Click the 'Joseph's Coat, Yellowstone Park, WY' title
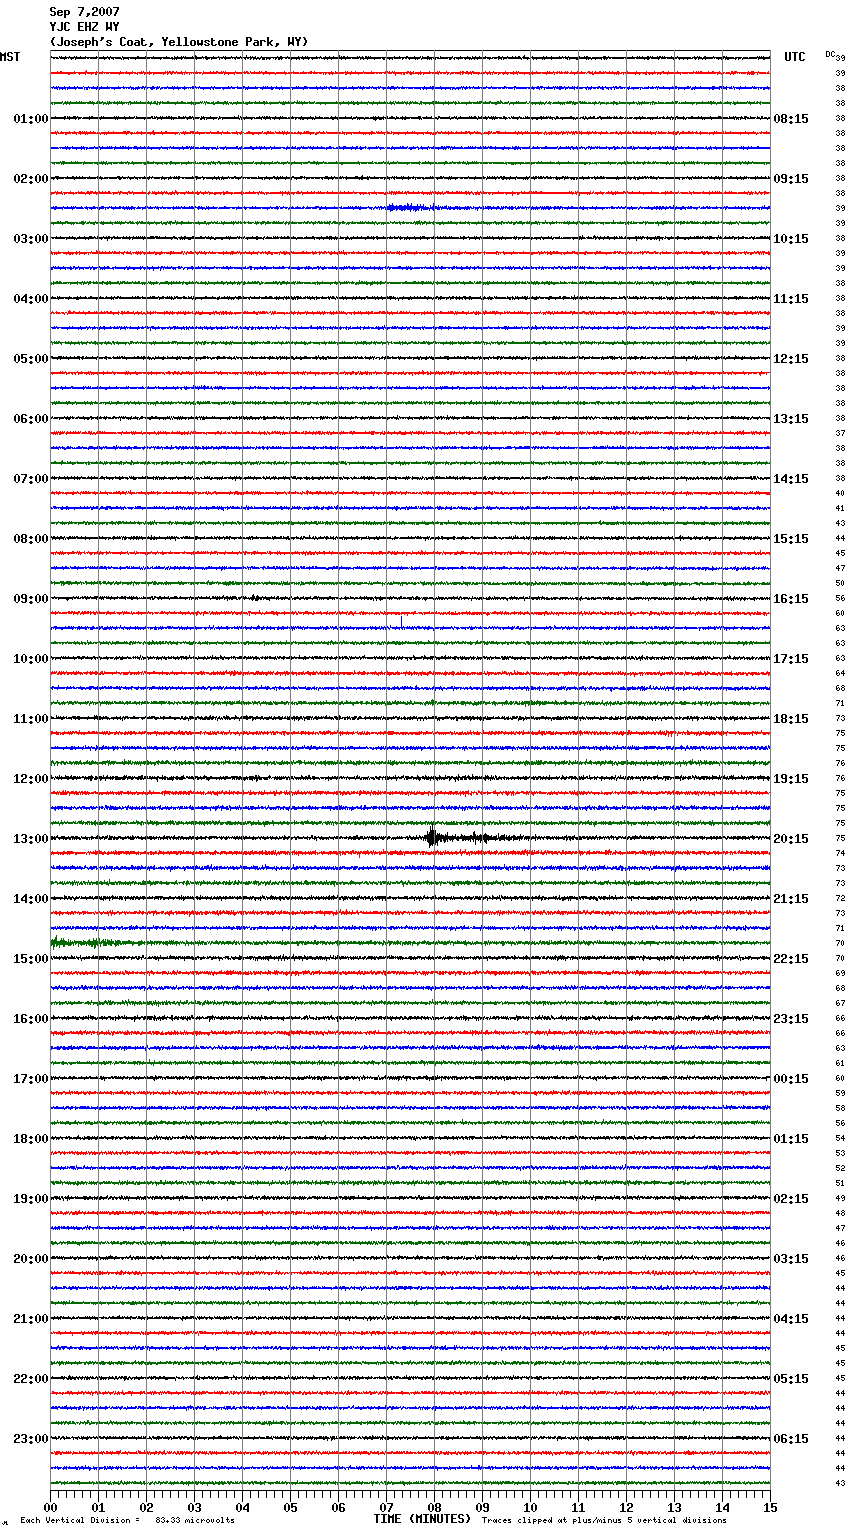 (179, 42)
